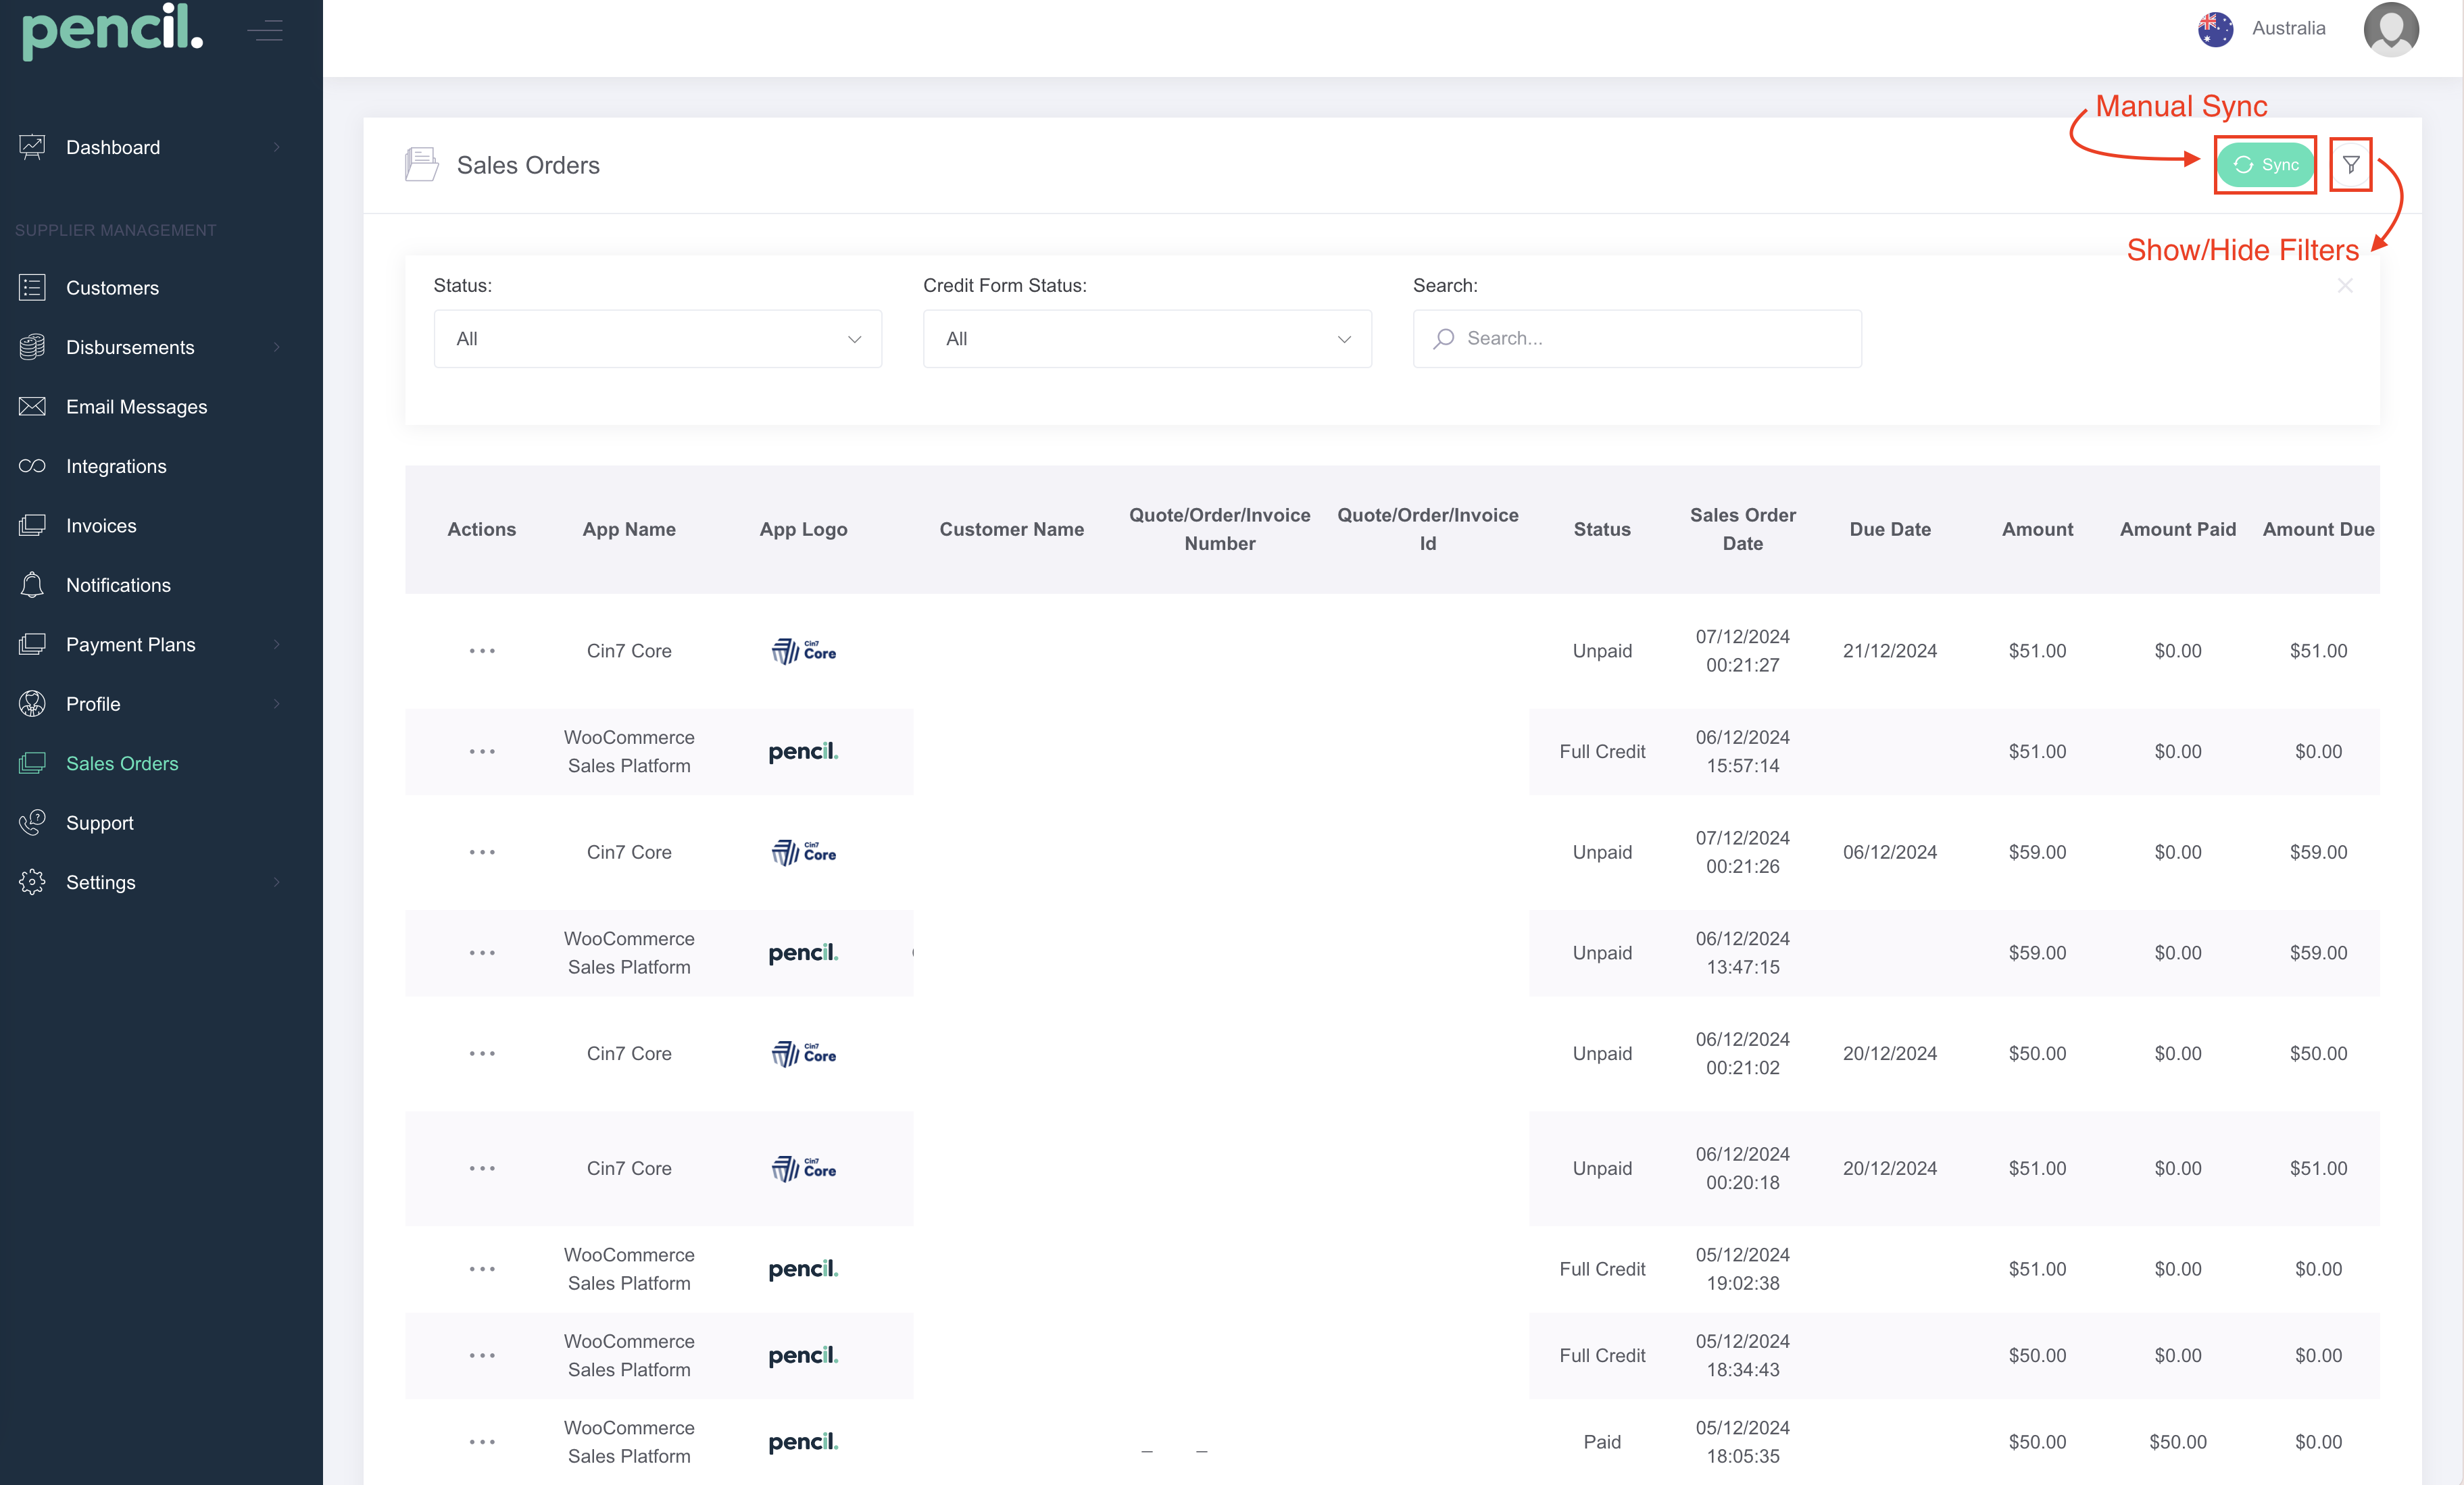2464x1485 pixels.
Task: Click the Support phone icon
Action: [x=32, y=823]
